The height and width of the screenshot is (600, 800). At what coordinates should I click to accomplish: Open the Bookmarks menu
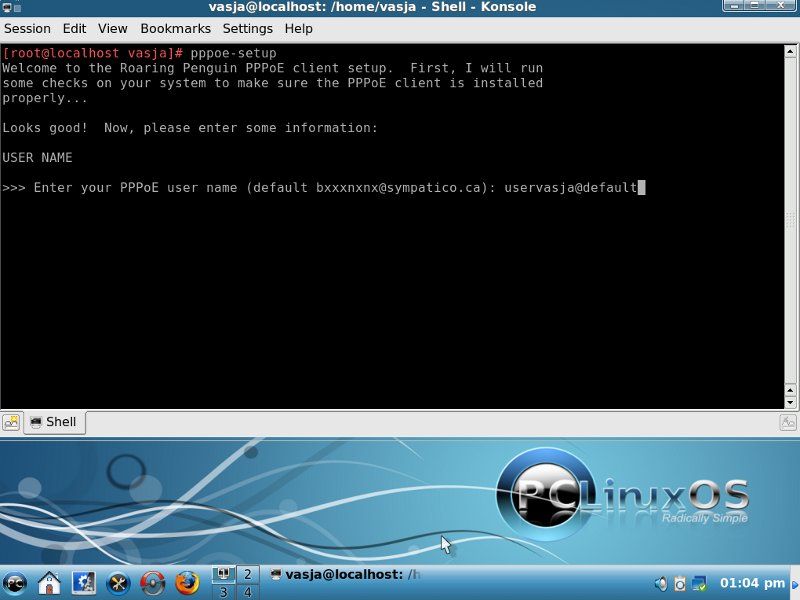pyautogui.click(x=175, y=29)
